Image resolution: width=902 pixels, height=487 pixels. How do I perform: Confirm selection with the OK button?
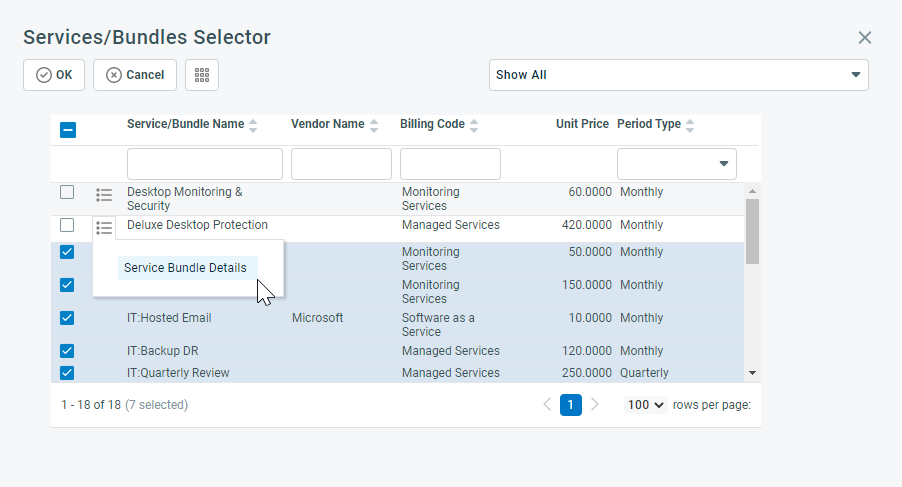(54, 75)
